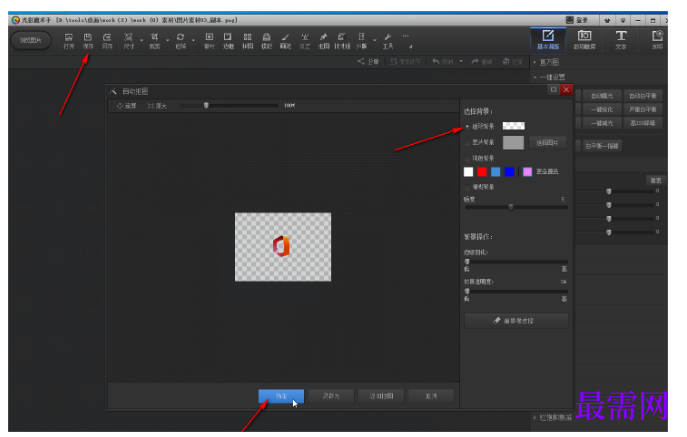Click the Return to cutout button
The height and width of the screenshot is (437, 687).
pyautogui.click(x=381, y=396)
